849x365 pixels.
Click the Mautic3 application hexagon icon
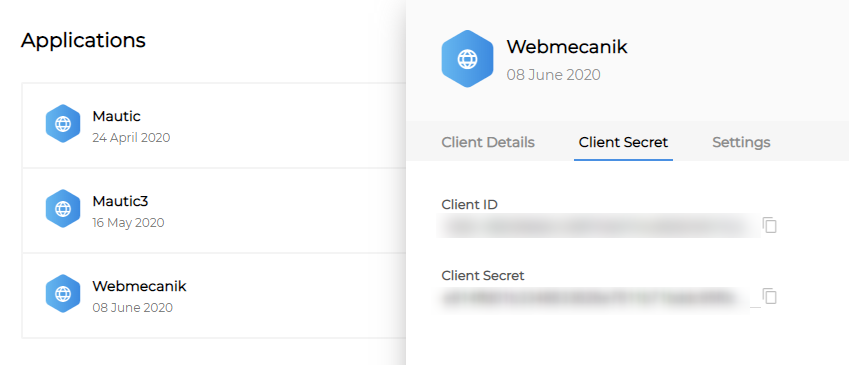point(63,208)
